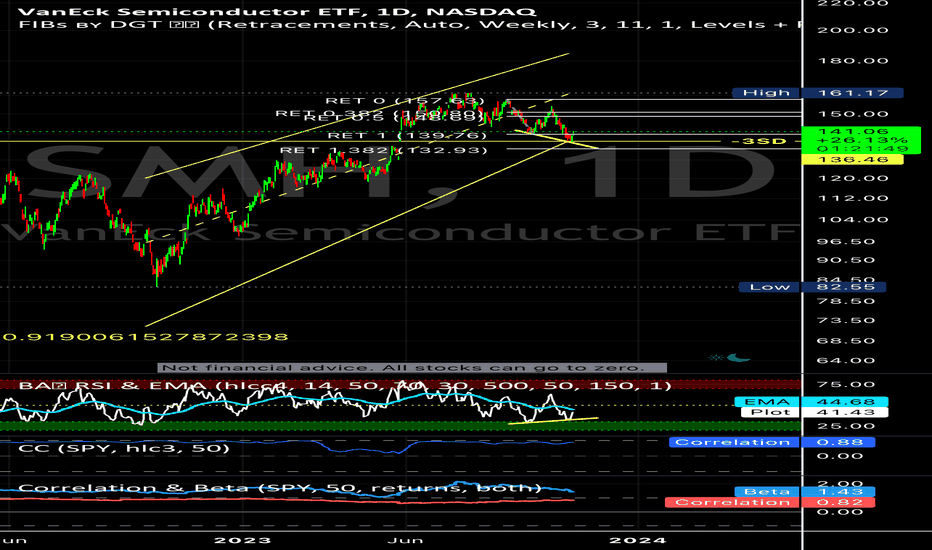Click the 2024 time axis label
This screenshot has height=550, width=932.
pyautogui.click(x=638, y=540)
